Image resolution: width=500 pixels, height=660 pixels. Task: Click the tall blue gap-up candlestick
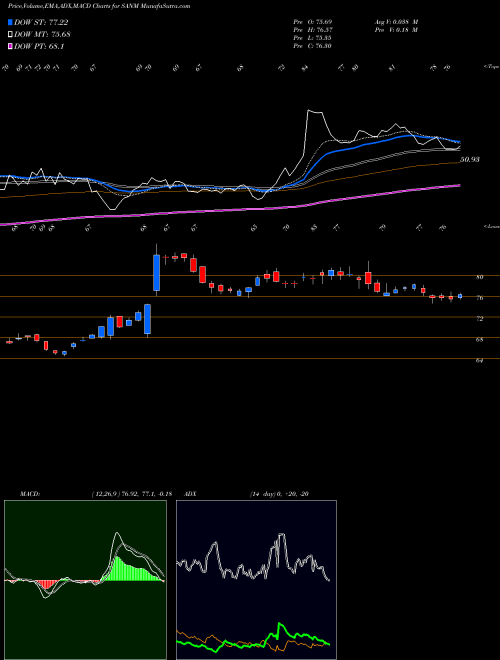pos(157,272)
